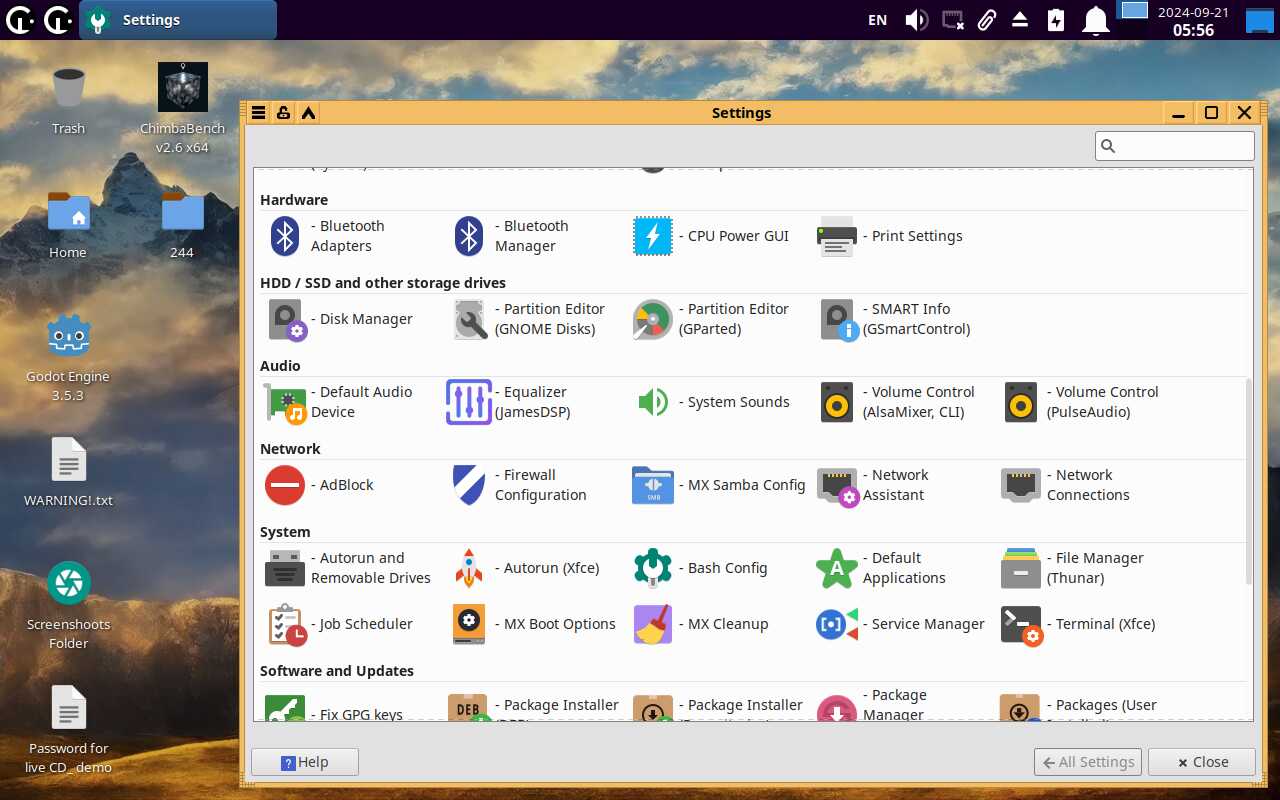Click the vertical scrollbar of settings list
Viewport: 1280px width, 800px height.
[x=1248, y=480]
